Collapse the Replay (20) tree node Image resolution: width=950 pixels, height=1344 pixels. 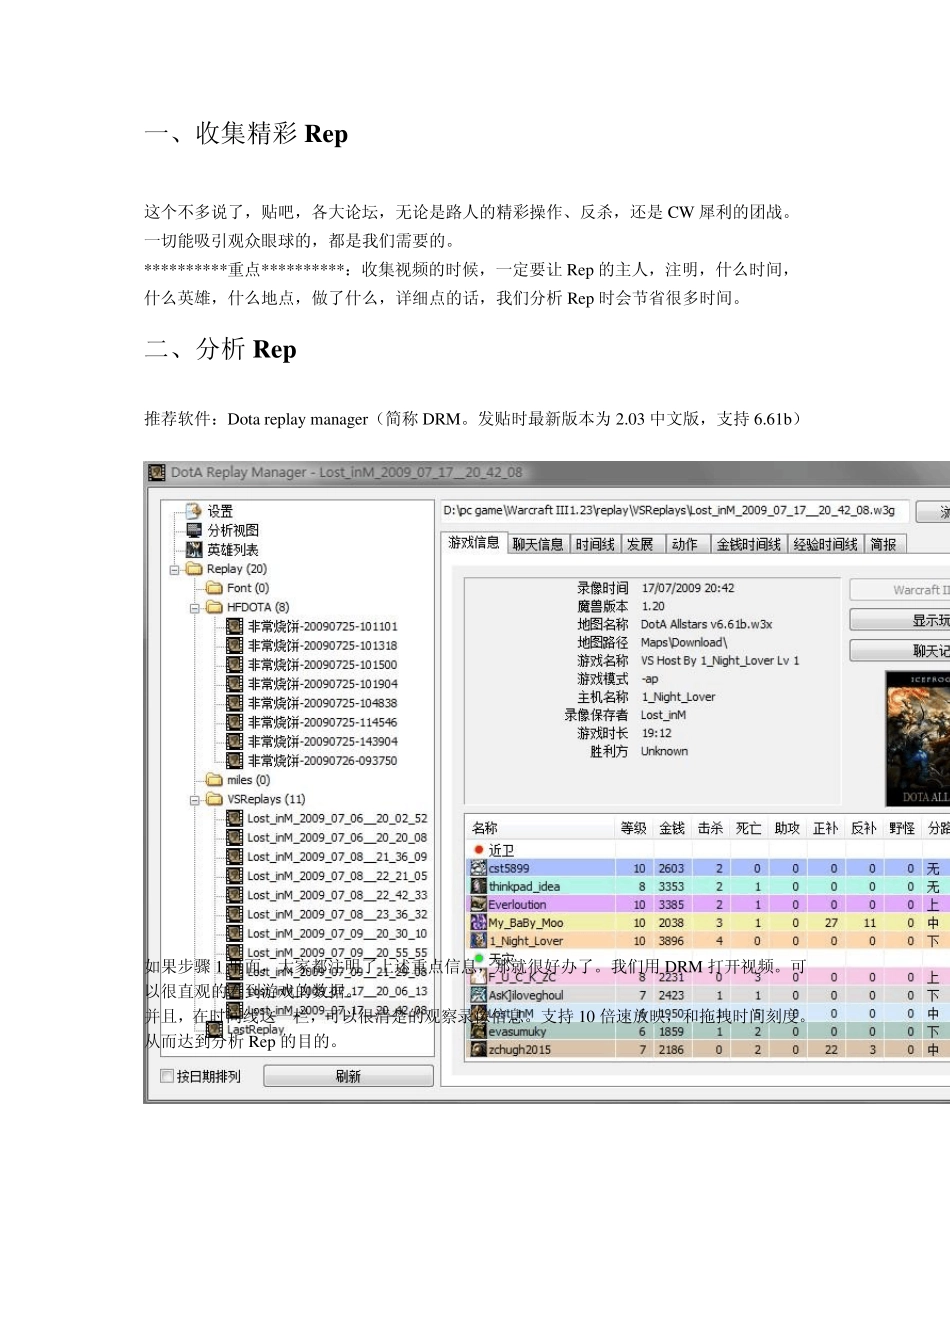click(174, 569)
